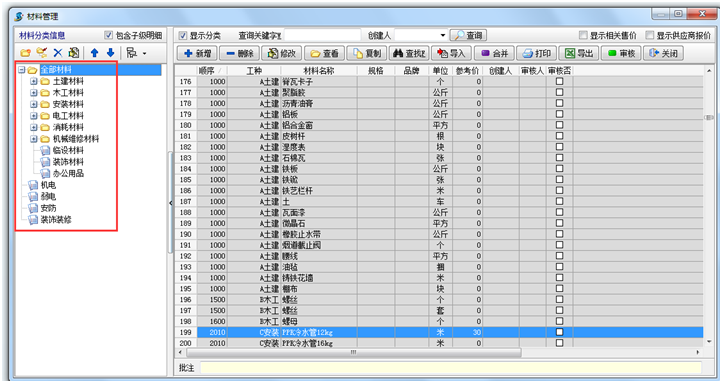Viewport: 722px width, 383px height.
Task: Click 合并 merge button
Action: 494,53
